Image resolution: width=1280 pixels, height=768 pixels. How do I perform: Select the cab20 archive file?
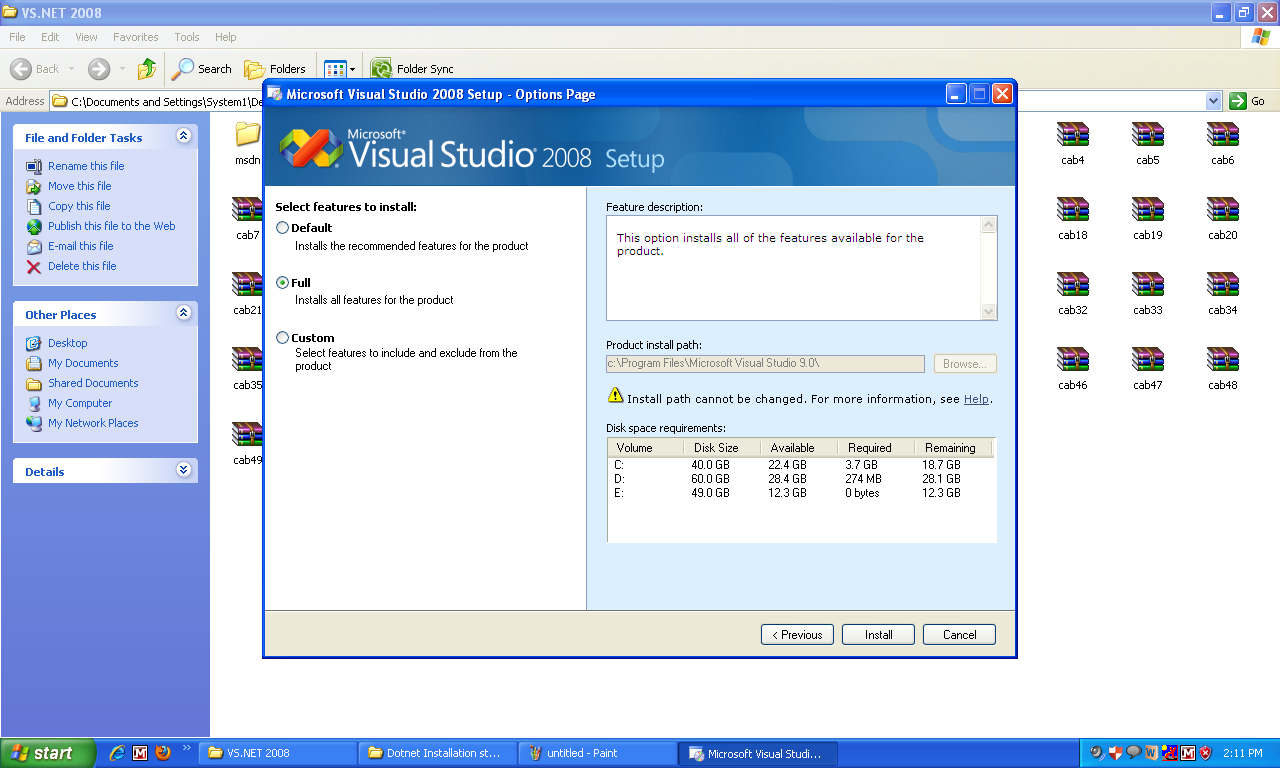(1223, 219)
